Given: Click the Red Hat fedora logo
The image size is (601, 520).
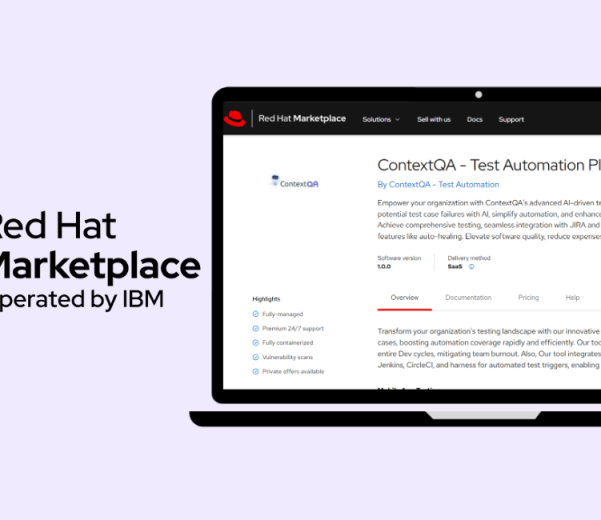Looking at the screenshot, I should 235,119.
